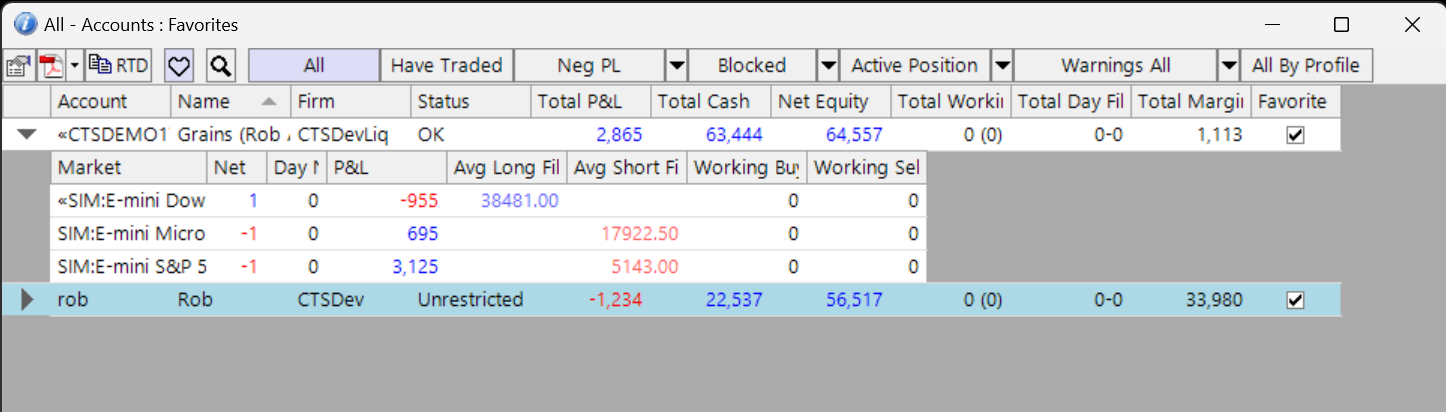Click the RTD copy button
Image resolution: width=1446 pixels, height=412 pixels.
(118, 66)
